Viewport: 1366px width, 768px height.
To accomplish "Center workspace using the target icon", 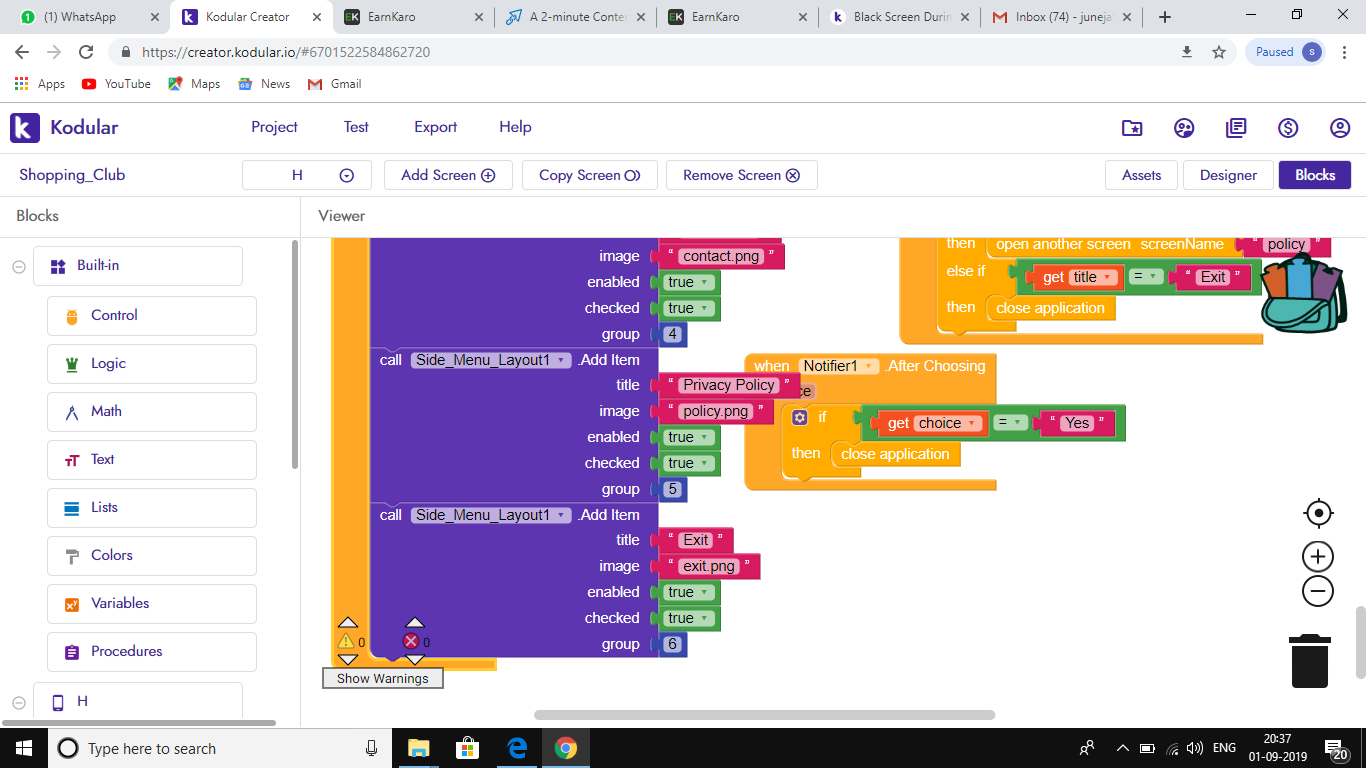I will (x=1318, y=513).
